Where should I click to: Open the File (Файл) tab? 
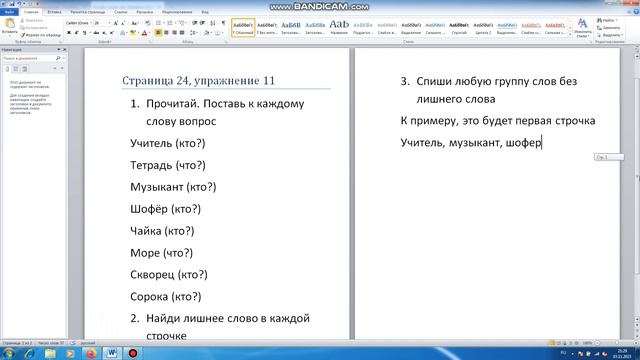pos(9,12)
